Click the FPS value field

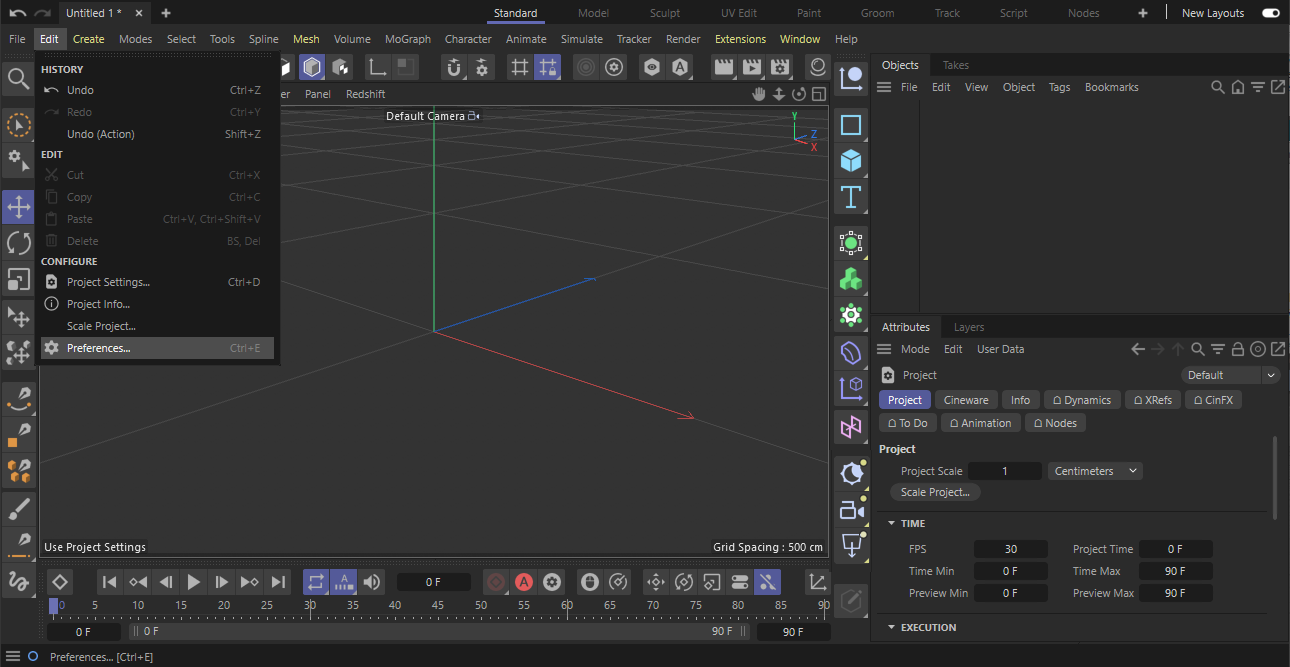[1010, 549]
